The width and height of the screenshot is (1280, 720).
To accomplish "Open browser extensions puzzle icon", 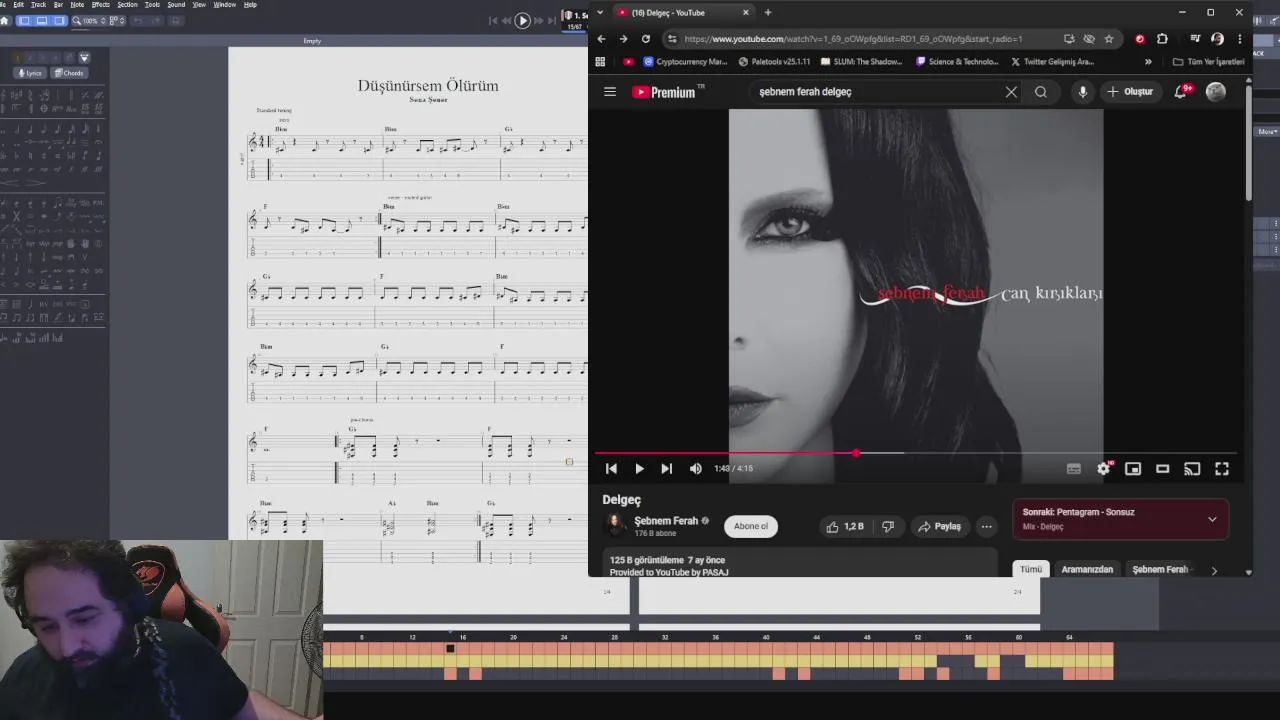I will pos(1162,39).
